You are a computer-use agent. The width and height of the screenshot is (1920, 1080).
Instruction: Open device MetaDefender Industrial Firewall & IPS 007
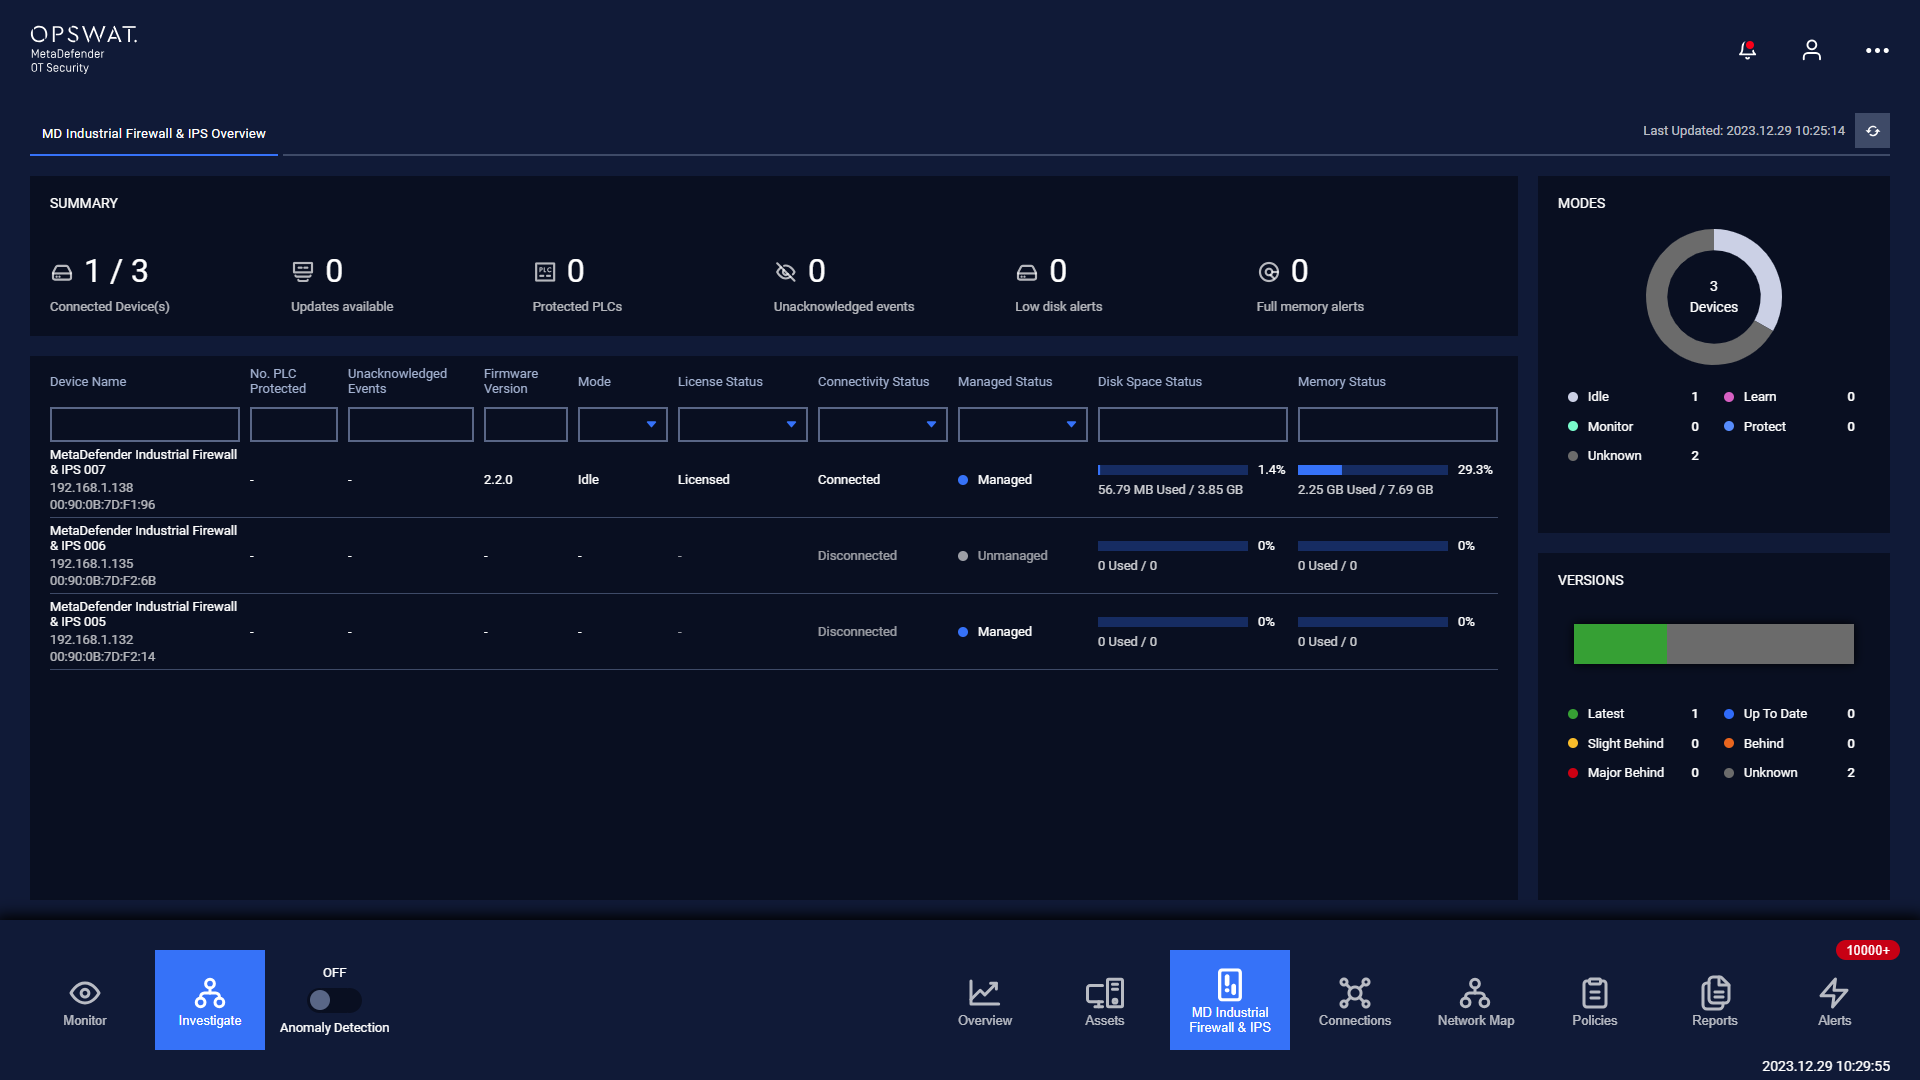(144, 462)
